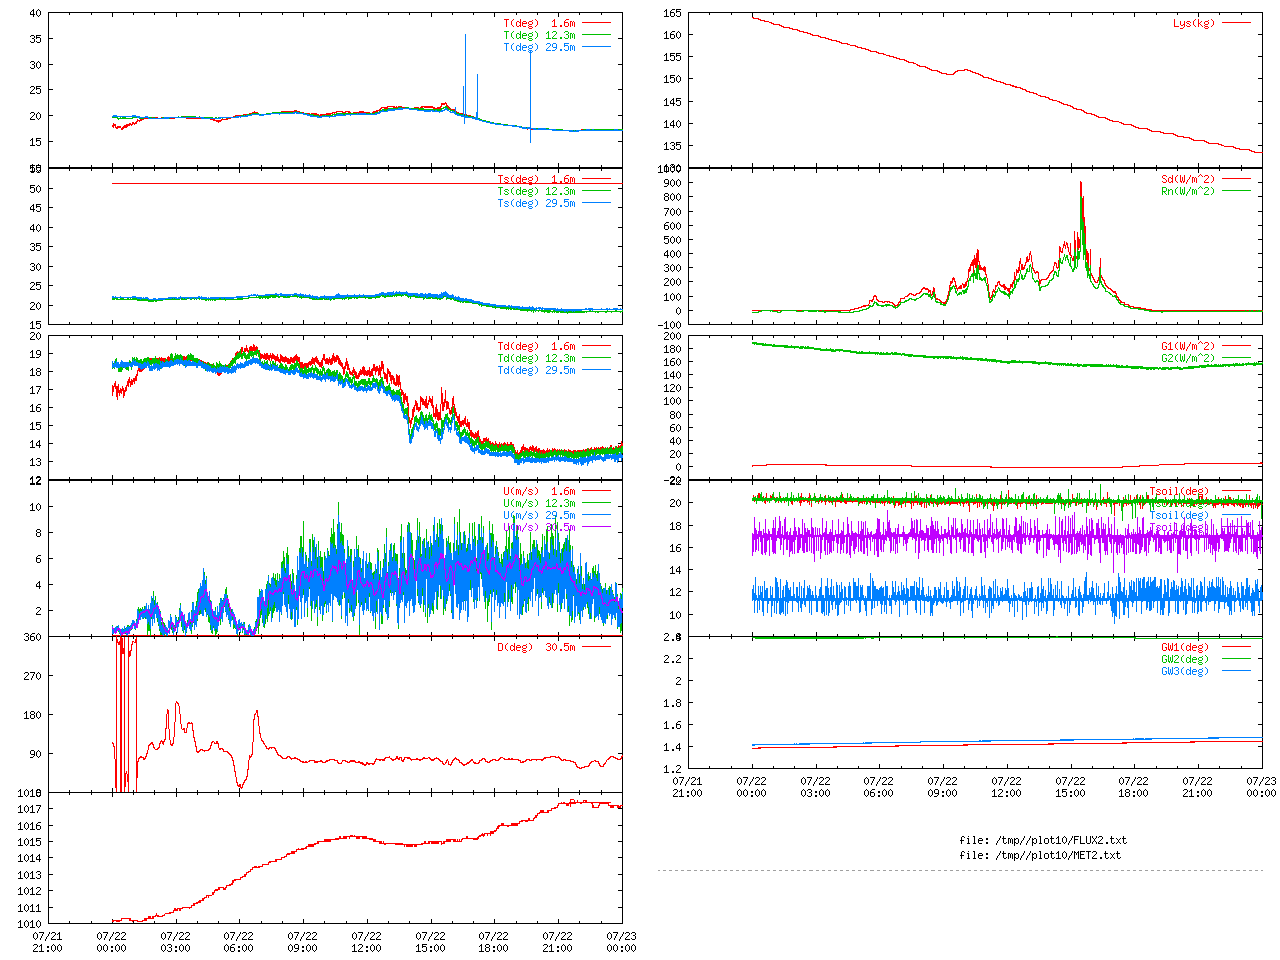This screenshot has height=960, width=1280.
Task: Click the 07/22 12:00 label under the pressure plot
Action: tap(366, 942)
